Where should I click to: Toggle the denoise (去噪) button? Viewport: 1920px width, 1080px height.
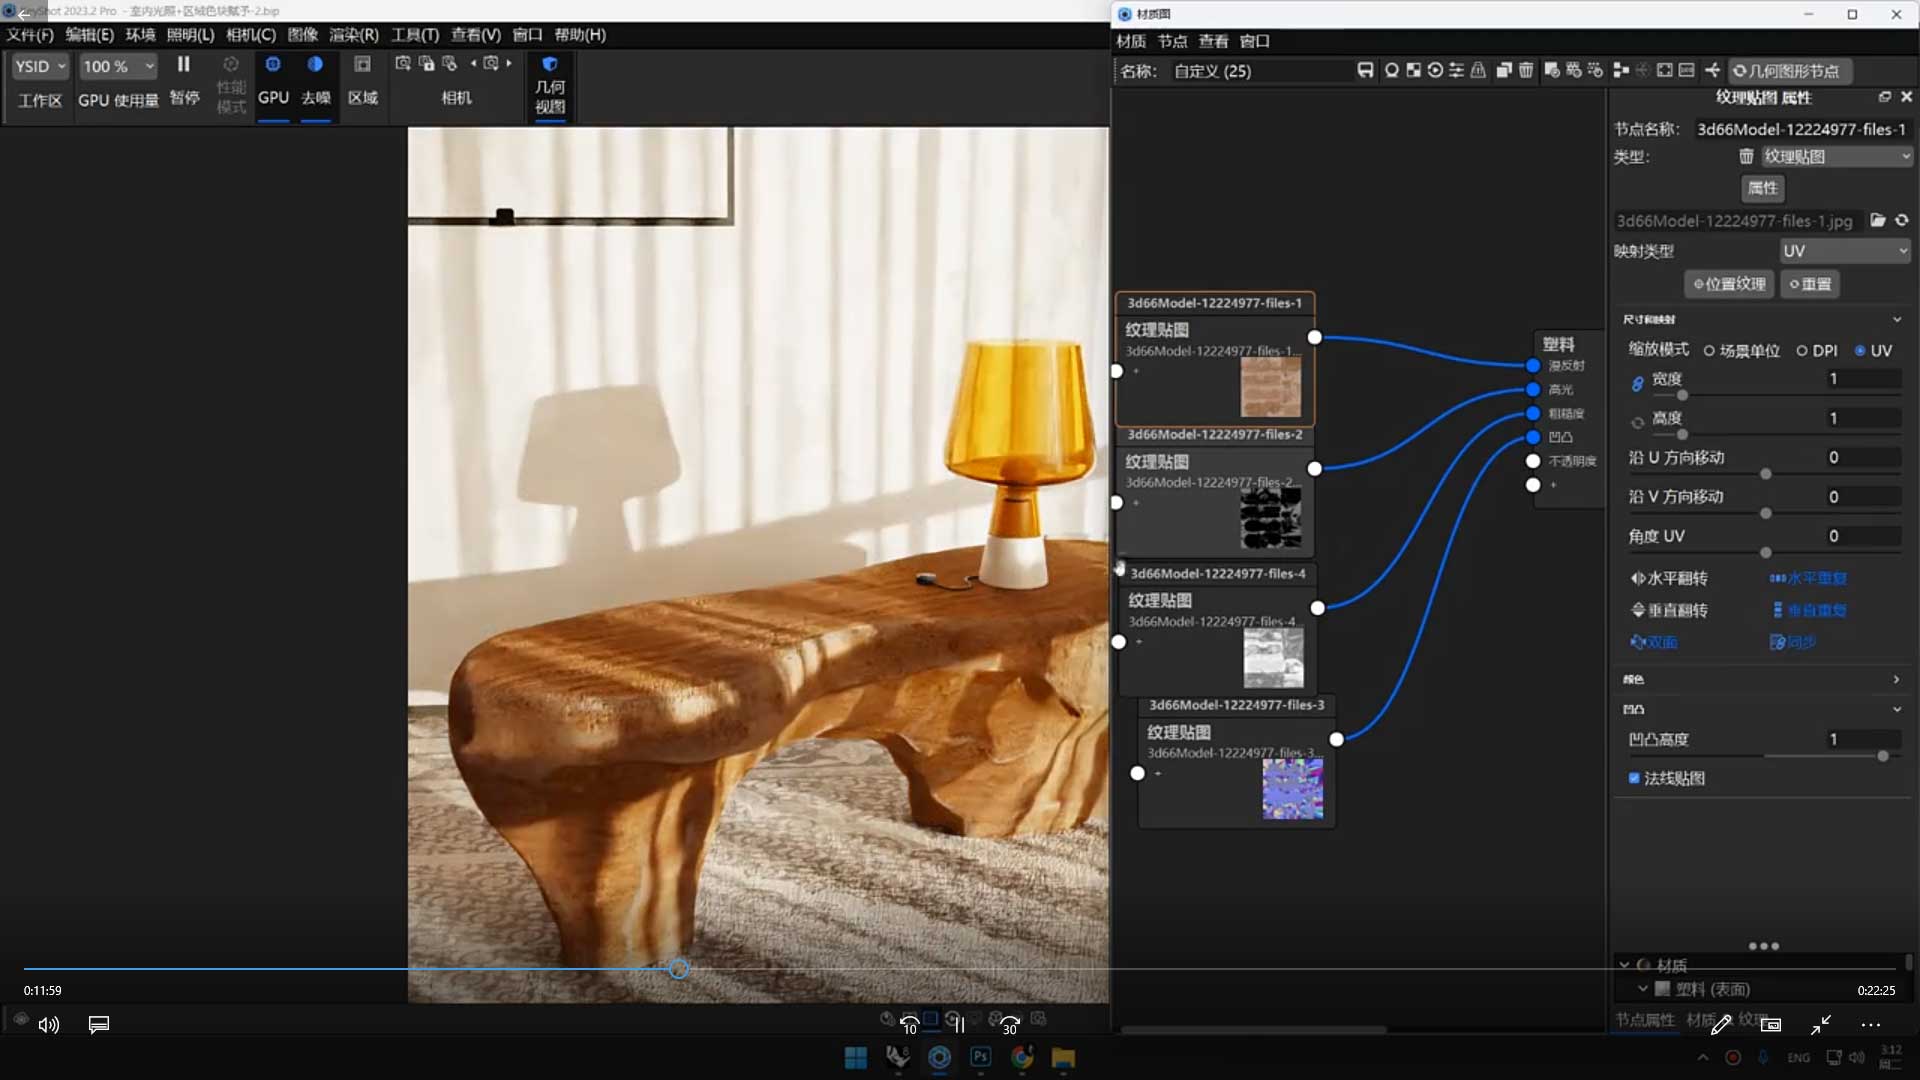tap(315, 65)
